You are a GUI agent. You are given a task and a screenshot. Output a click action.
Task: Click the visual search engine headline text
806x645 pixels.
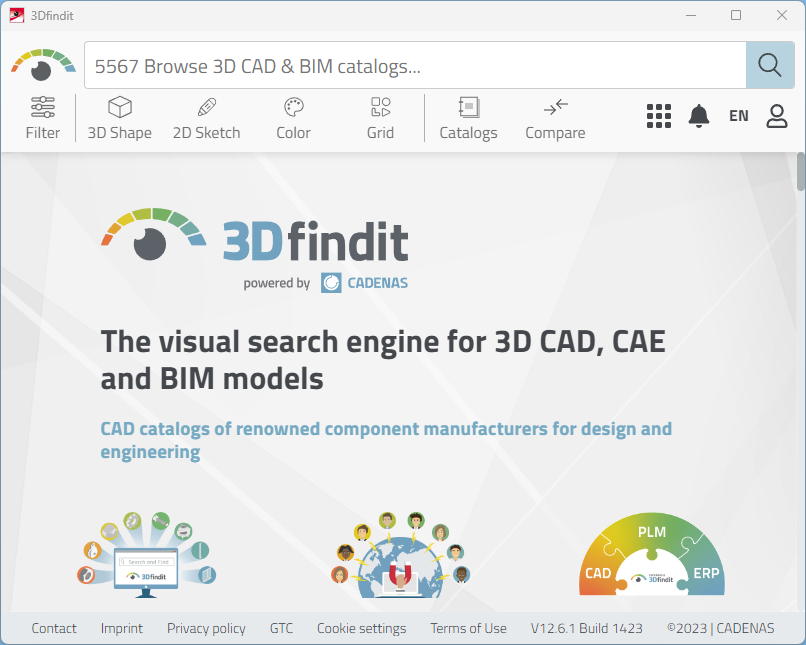click(x=383, y=360)
